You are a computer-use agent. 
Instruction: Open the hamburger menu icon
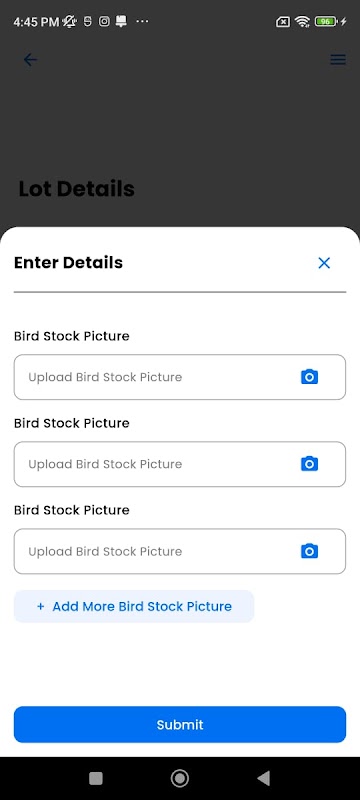point(338,60)
